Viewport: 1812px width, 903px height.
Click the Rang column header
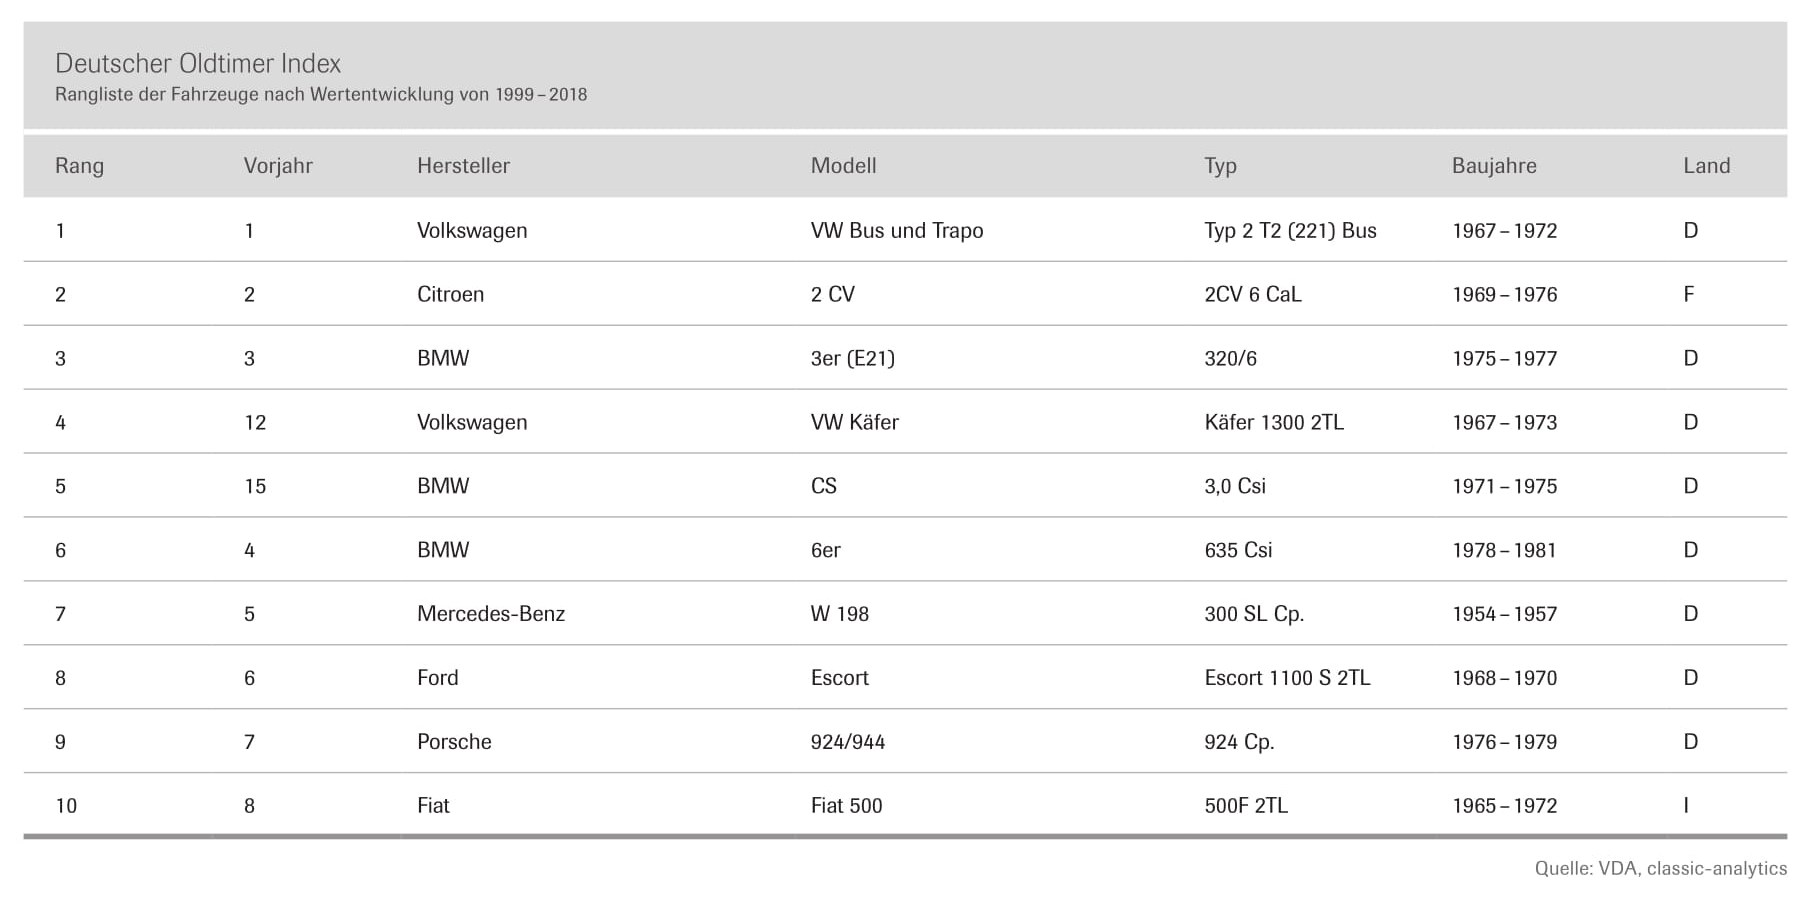click(79, 166)
